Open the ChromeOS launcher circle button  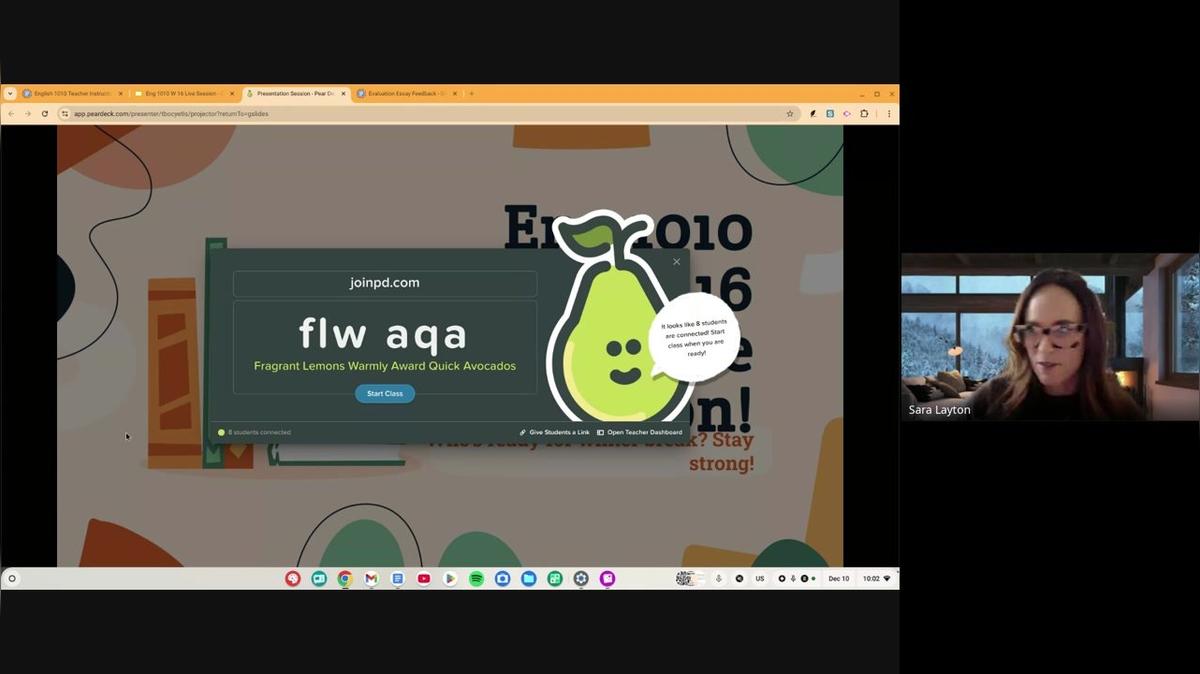12,579
